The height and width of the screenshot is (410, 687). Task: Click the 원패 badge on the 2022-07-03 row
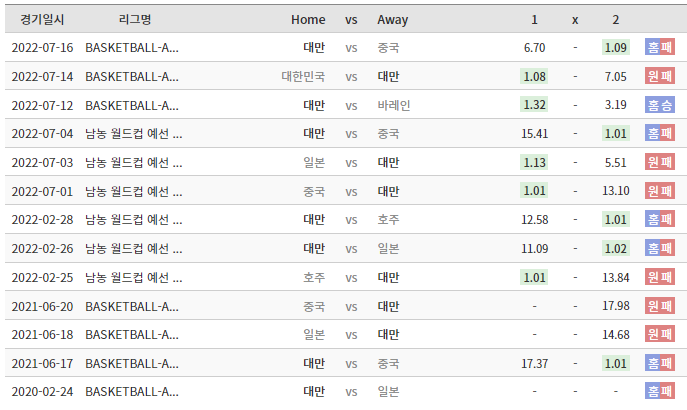pos(659,162)
